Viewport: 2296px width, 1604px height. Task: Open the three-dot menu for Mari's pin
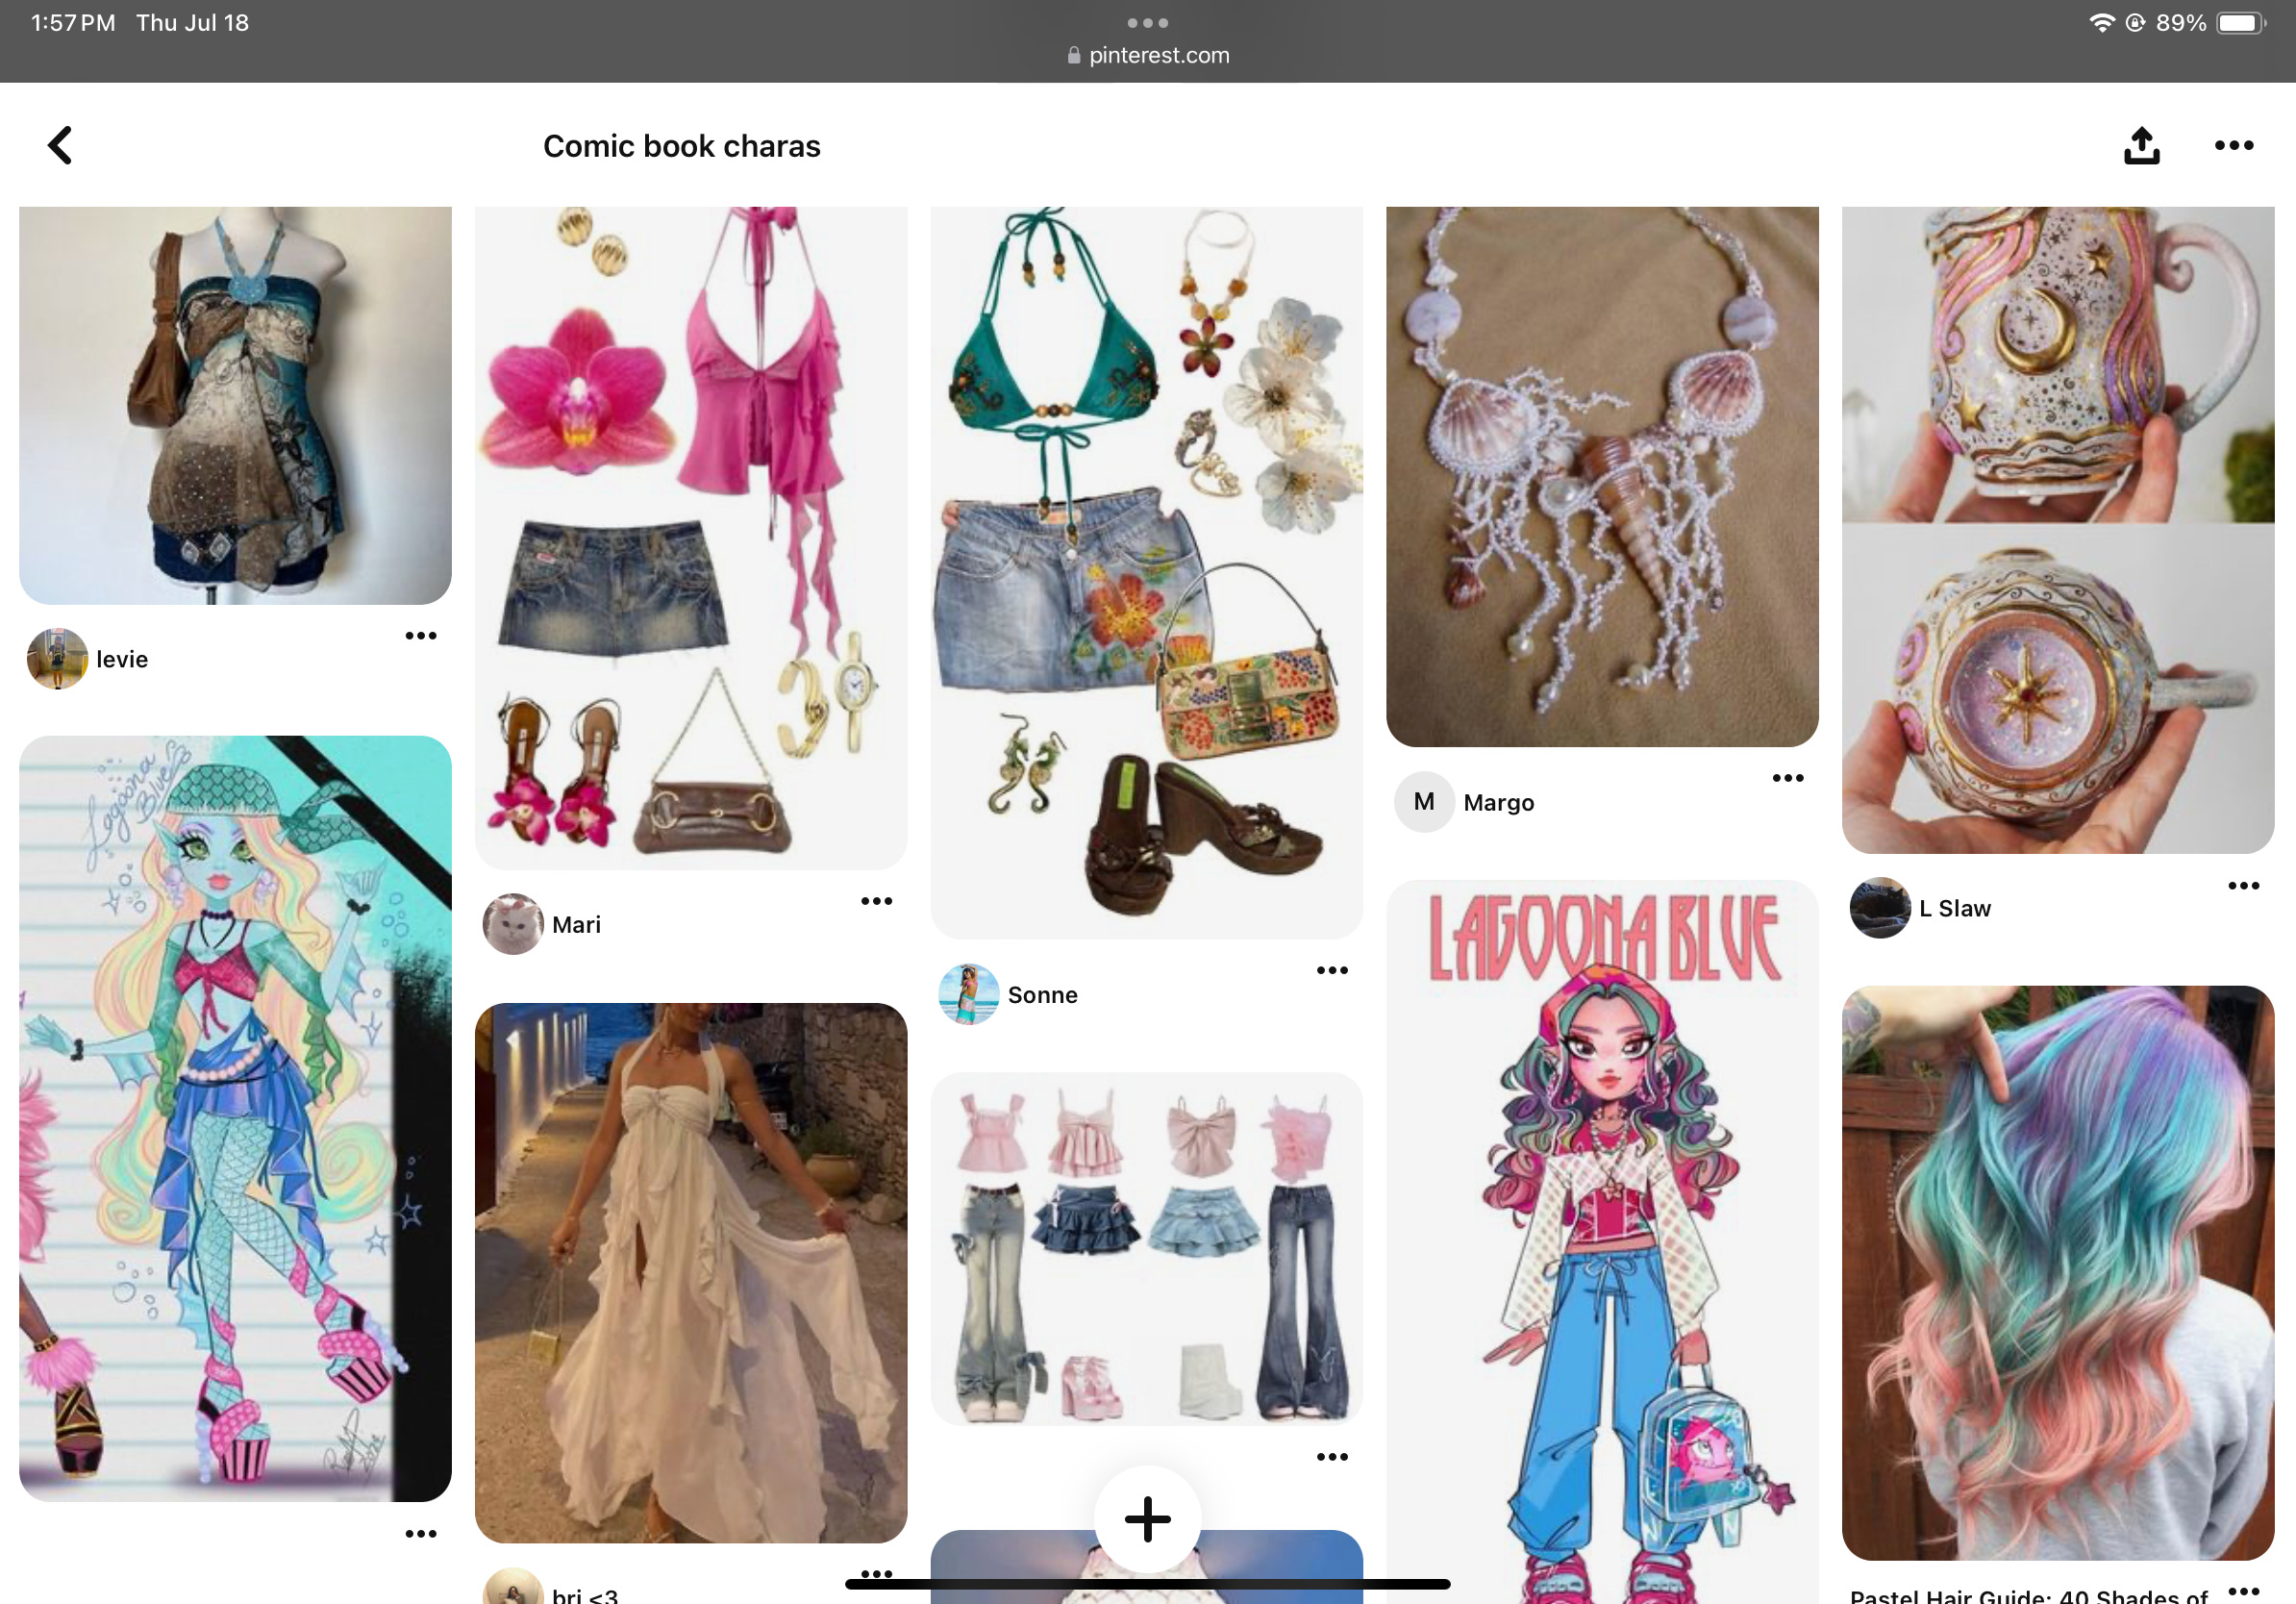click(x=876, y=901)
